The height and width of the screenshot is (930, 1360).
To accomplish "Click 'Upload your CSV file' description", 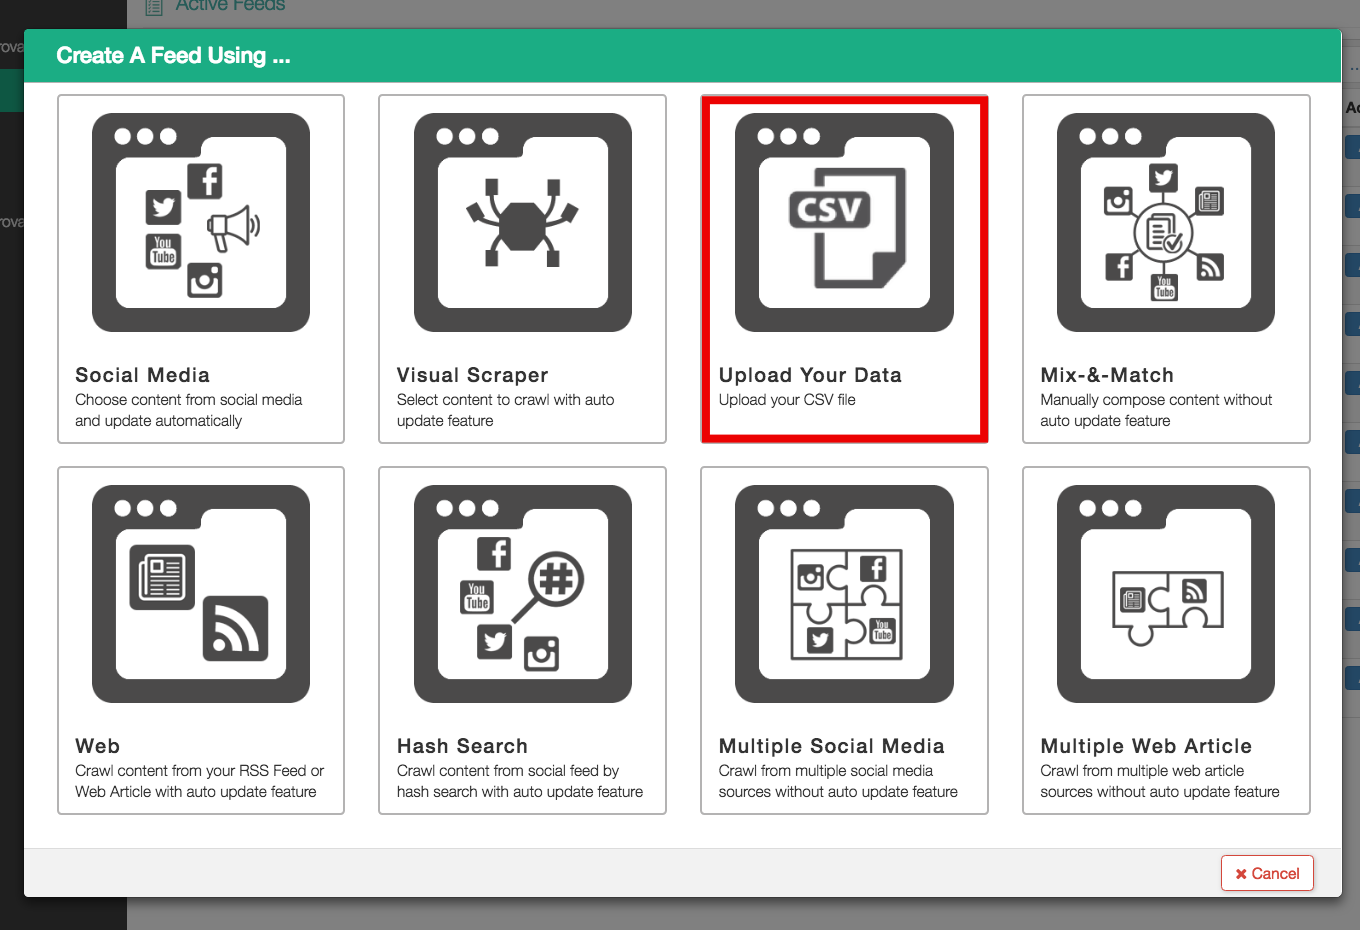I will [x=787, y=400].
